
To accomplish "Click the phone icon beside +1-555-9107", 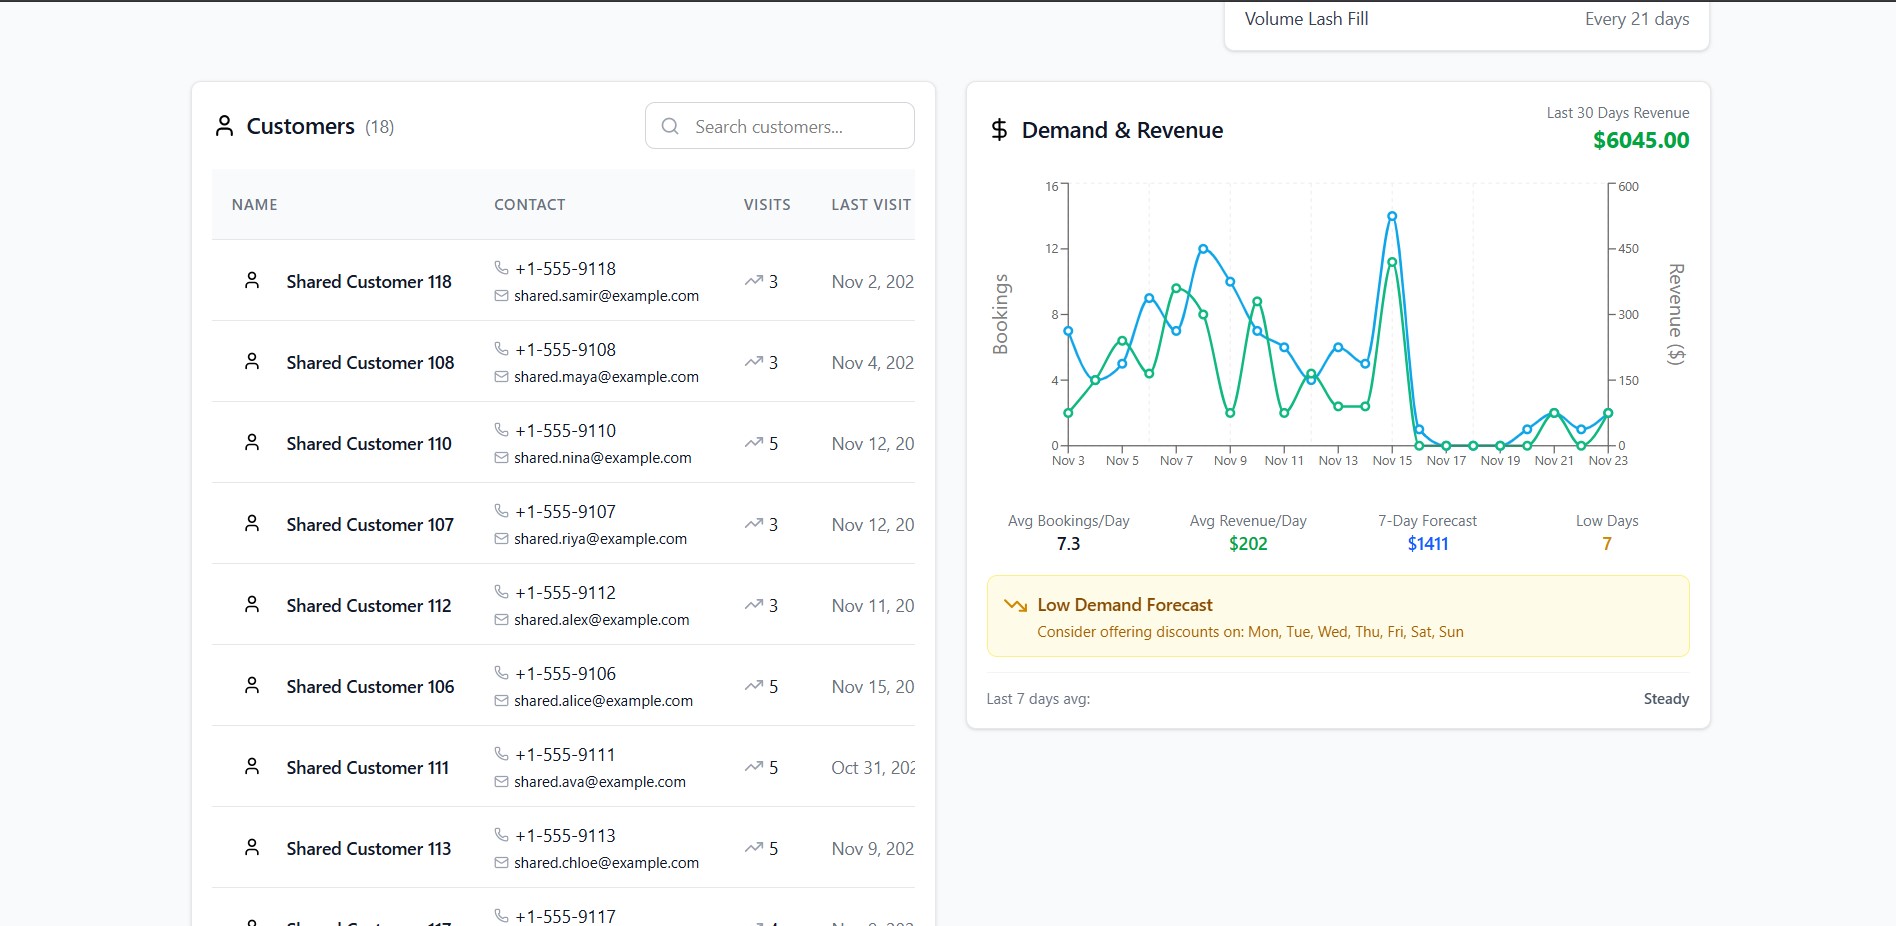I will [x=502, y=511].
